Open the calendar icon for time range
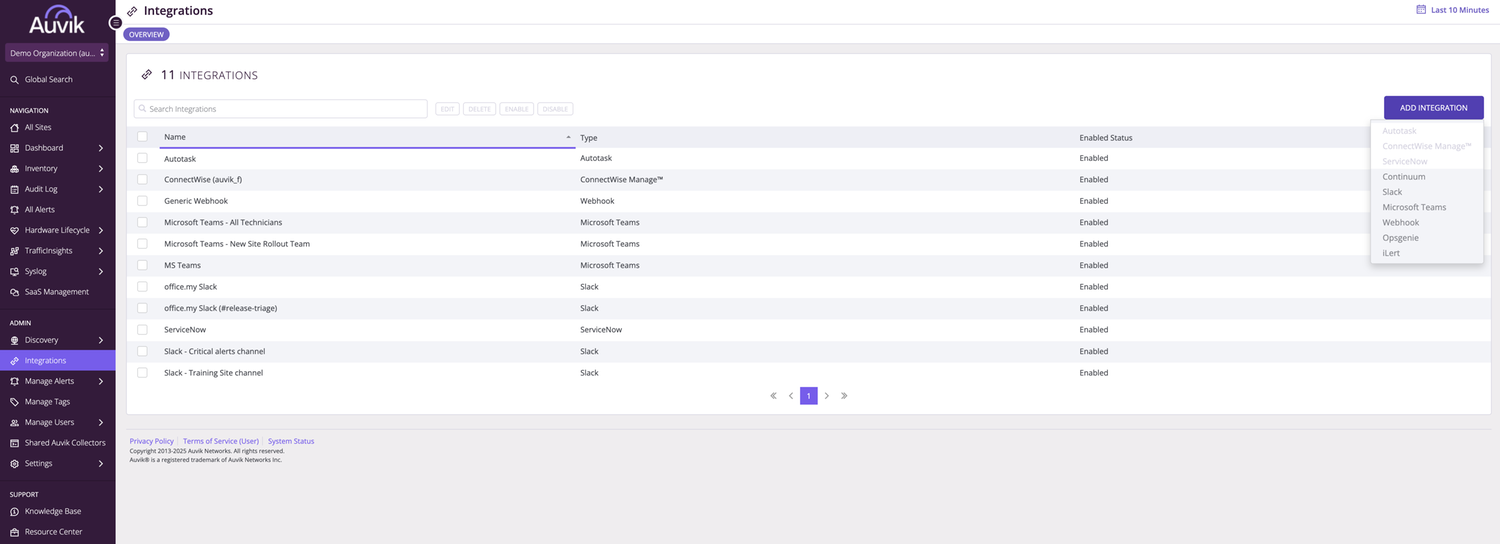Screen dimensions: 1500x544 coord(1421,10)
